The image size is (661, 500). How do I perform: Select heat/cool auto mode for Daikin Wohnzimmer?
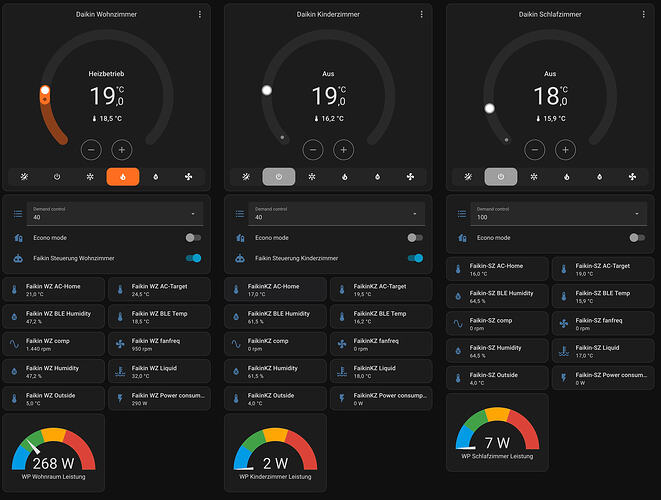click(x=24, y=177)
